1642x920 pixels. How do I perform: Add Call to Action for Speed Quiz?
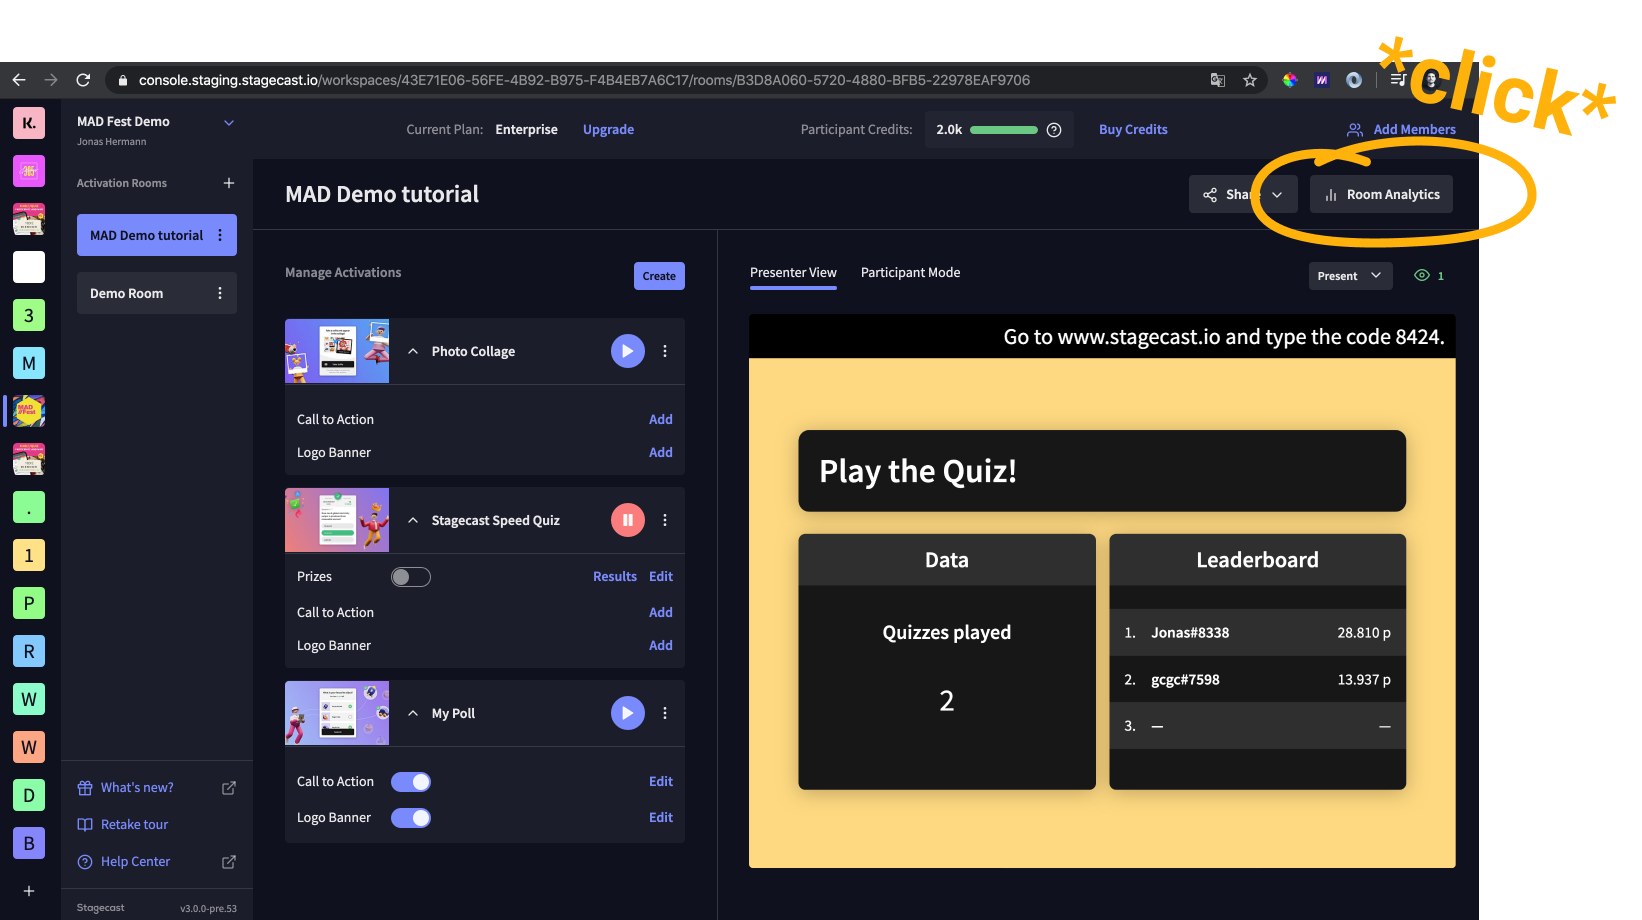(x=661, y=613)
